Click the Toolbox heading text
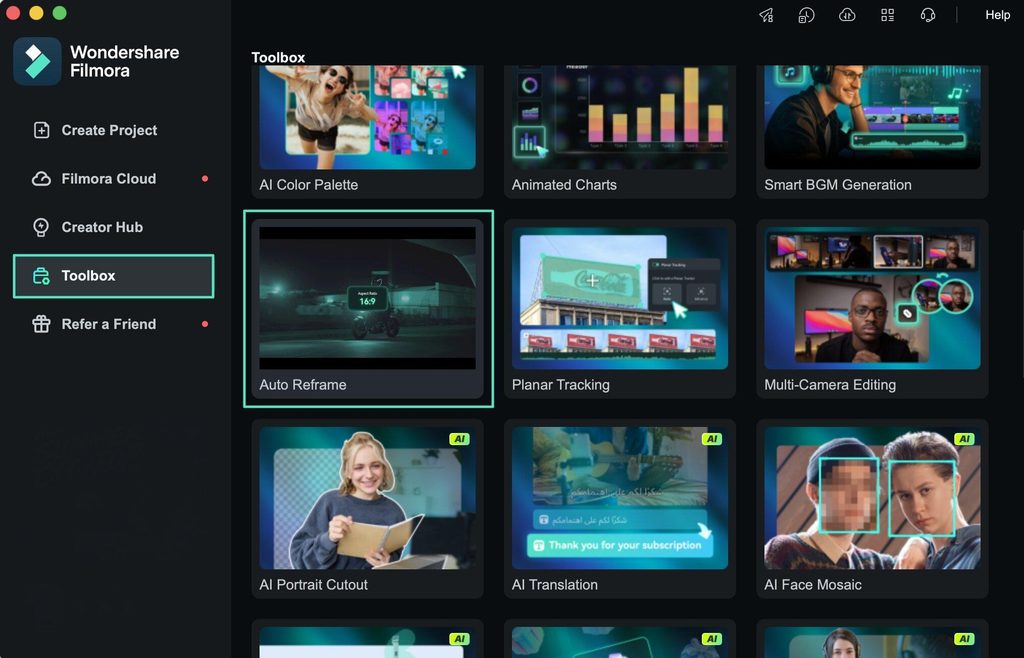 (278, 57)
